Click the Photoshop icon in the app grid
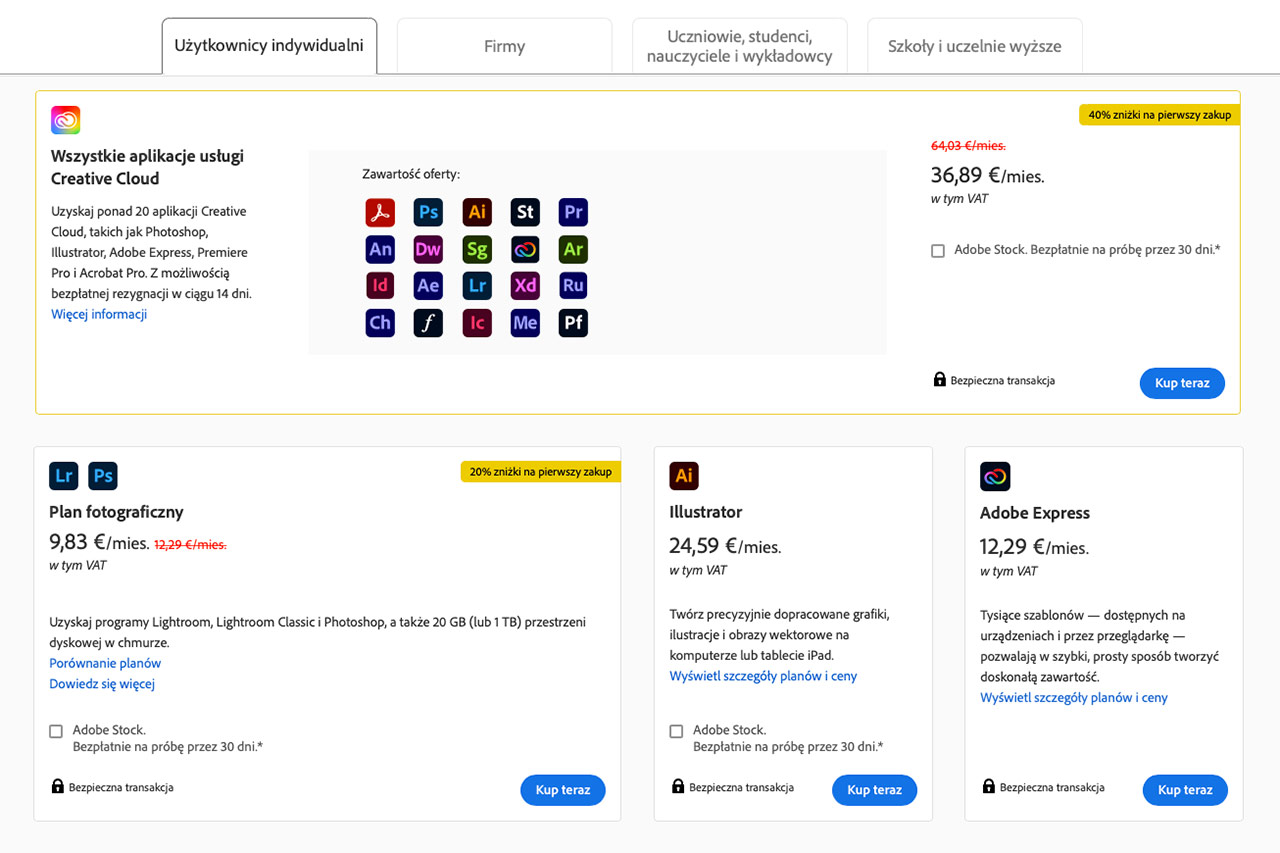1280x853 pixels. pos(428,212)
